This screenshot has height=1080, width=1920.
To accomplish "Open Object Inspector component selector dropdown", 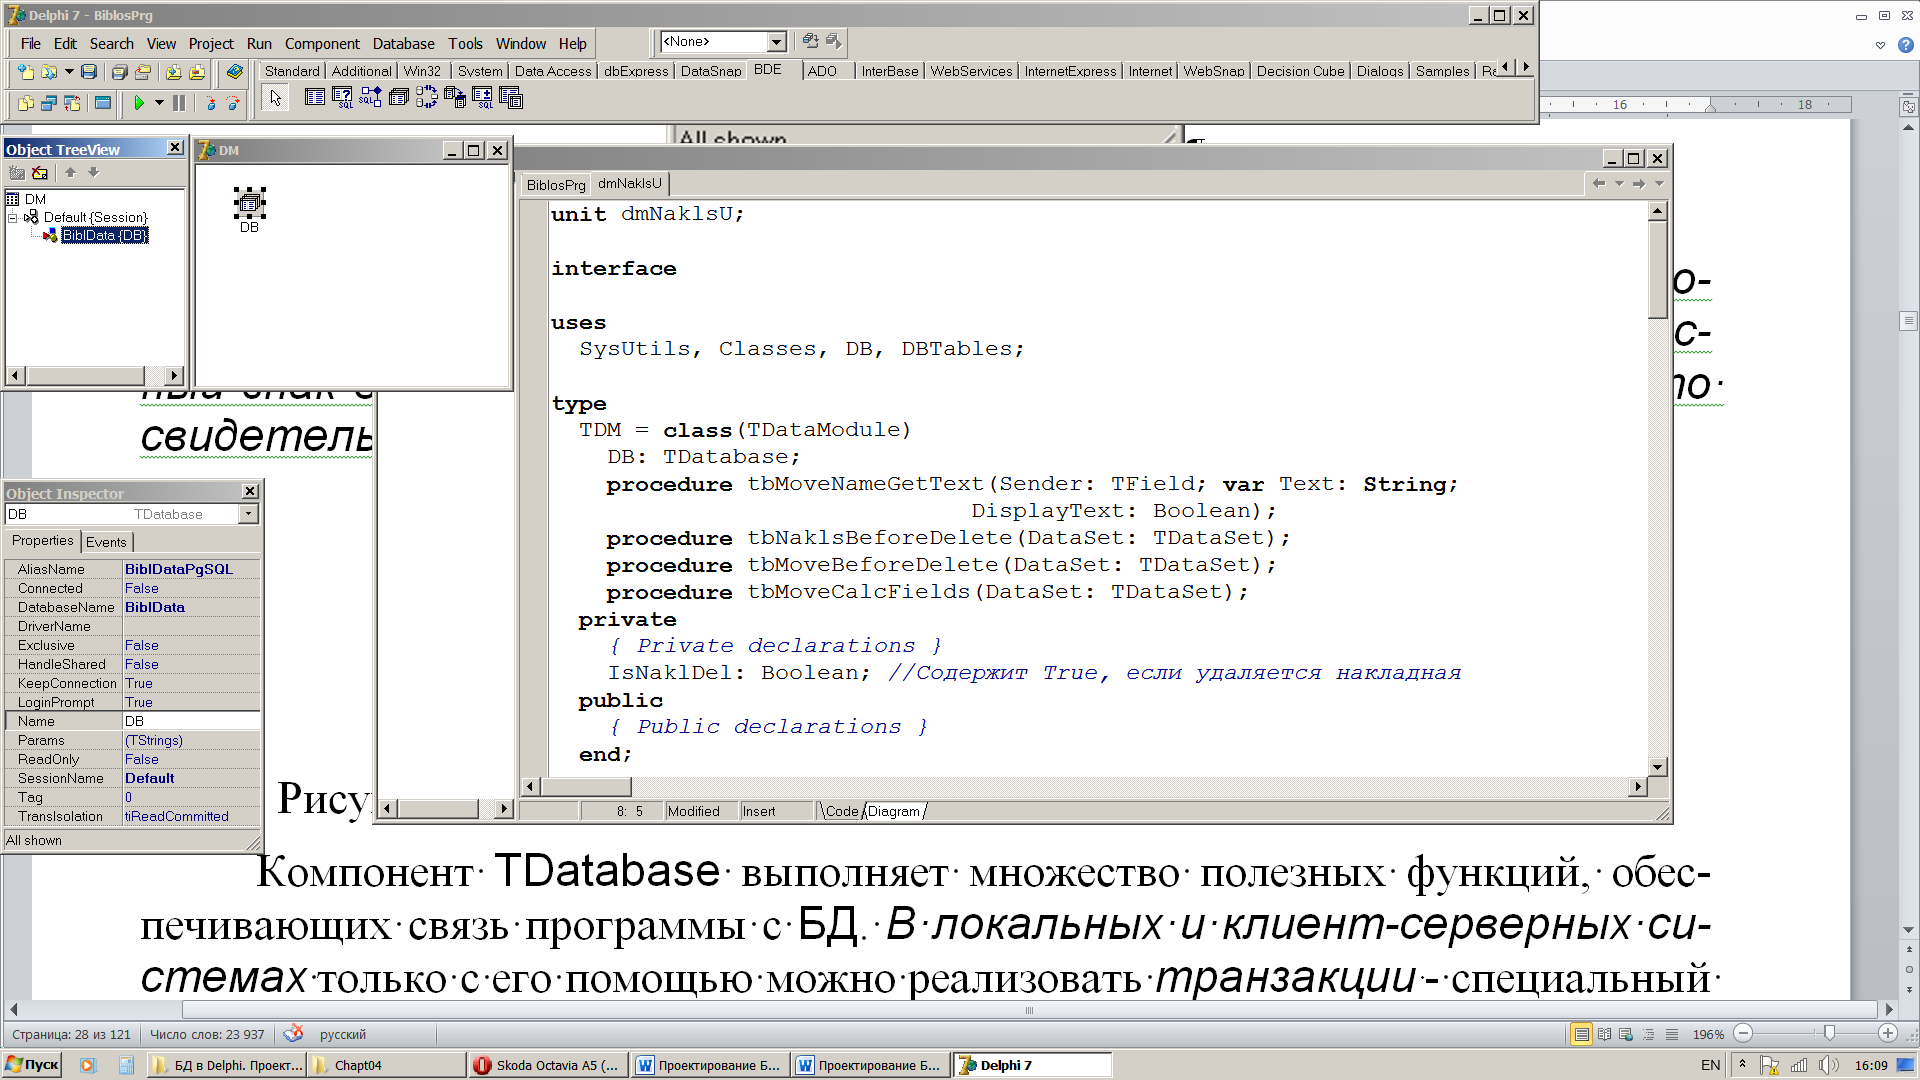I will (x=248, y=514).
